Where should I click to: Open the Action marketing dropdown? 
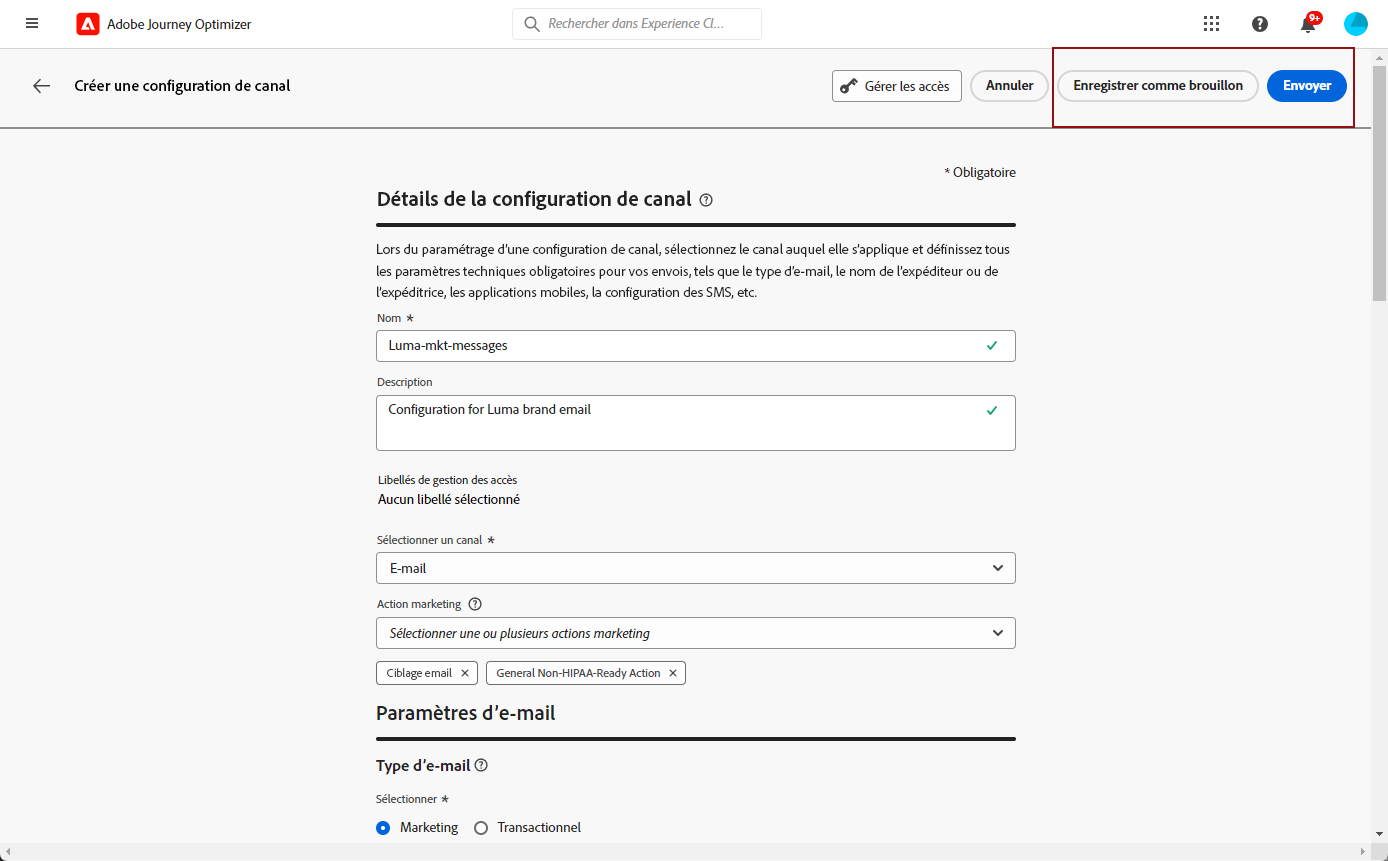click(696, 633)
